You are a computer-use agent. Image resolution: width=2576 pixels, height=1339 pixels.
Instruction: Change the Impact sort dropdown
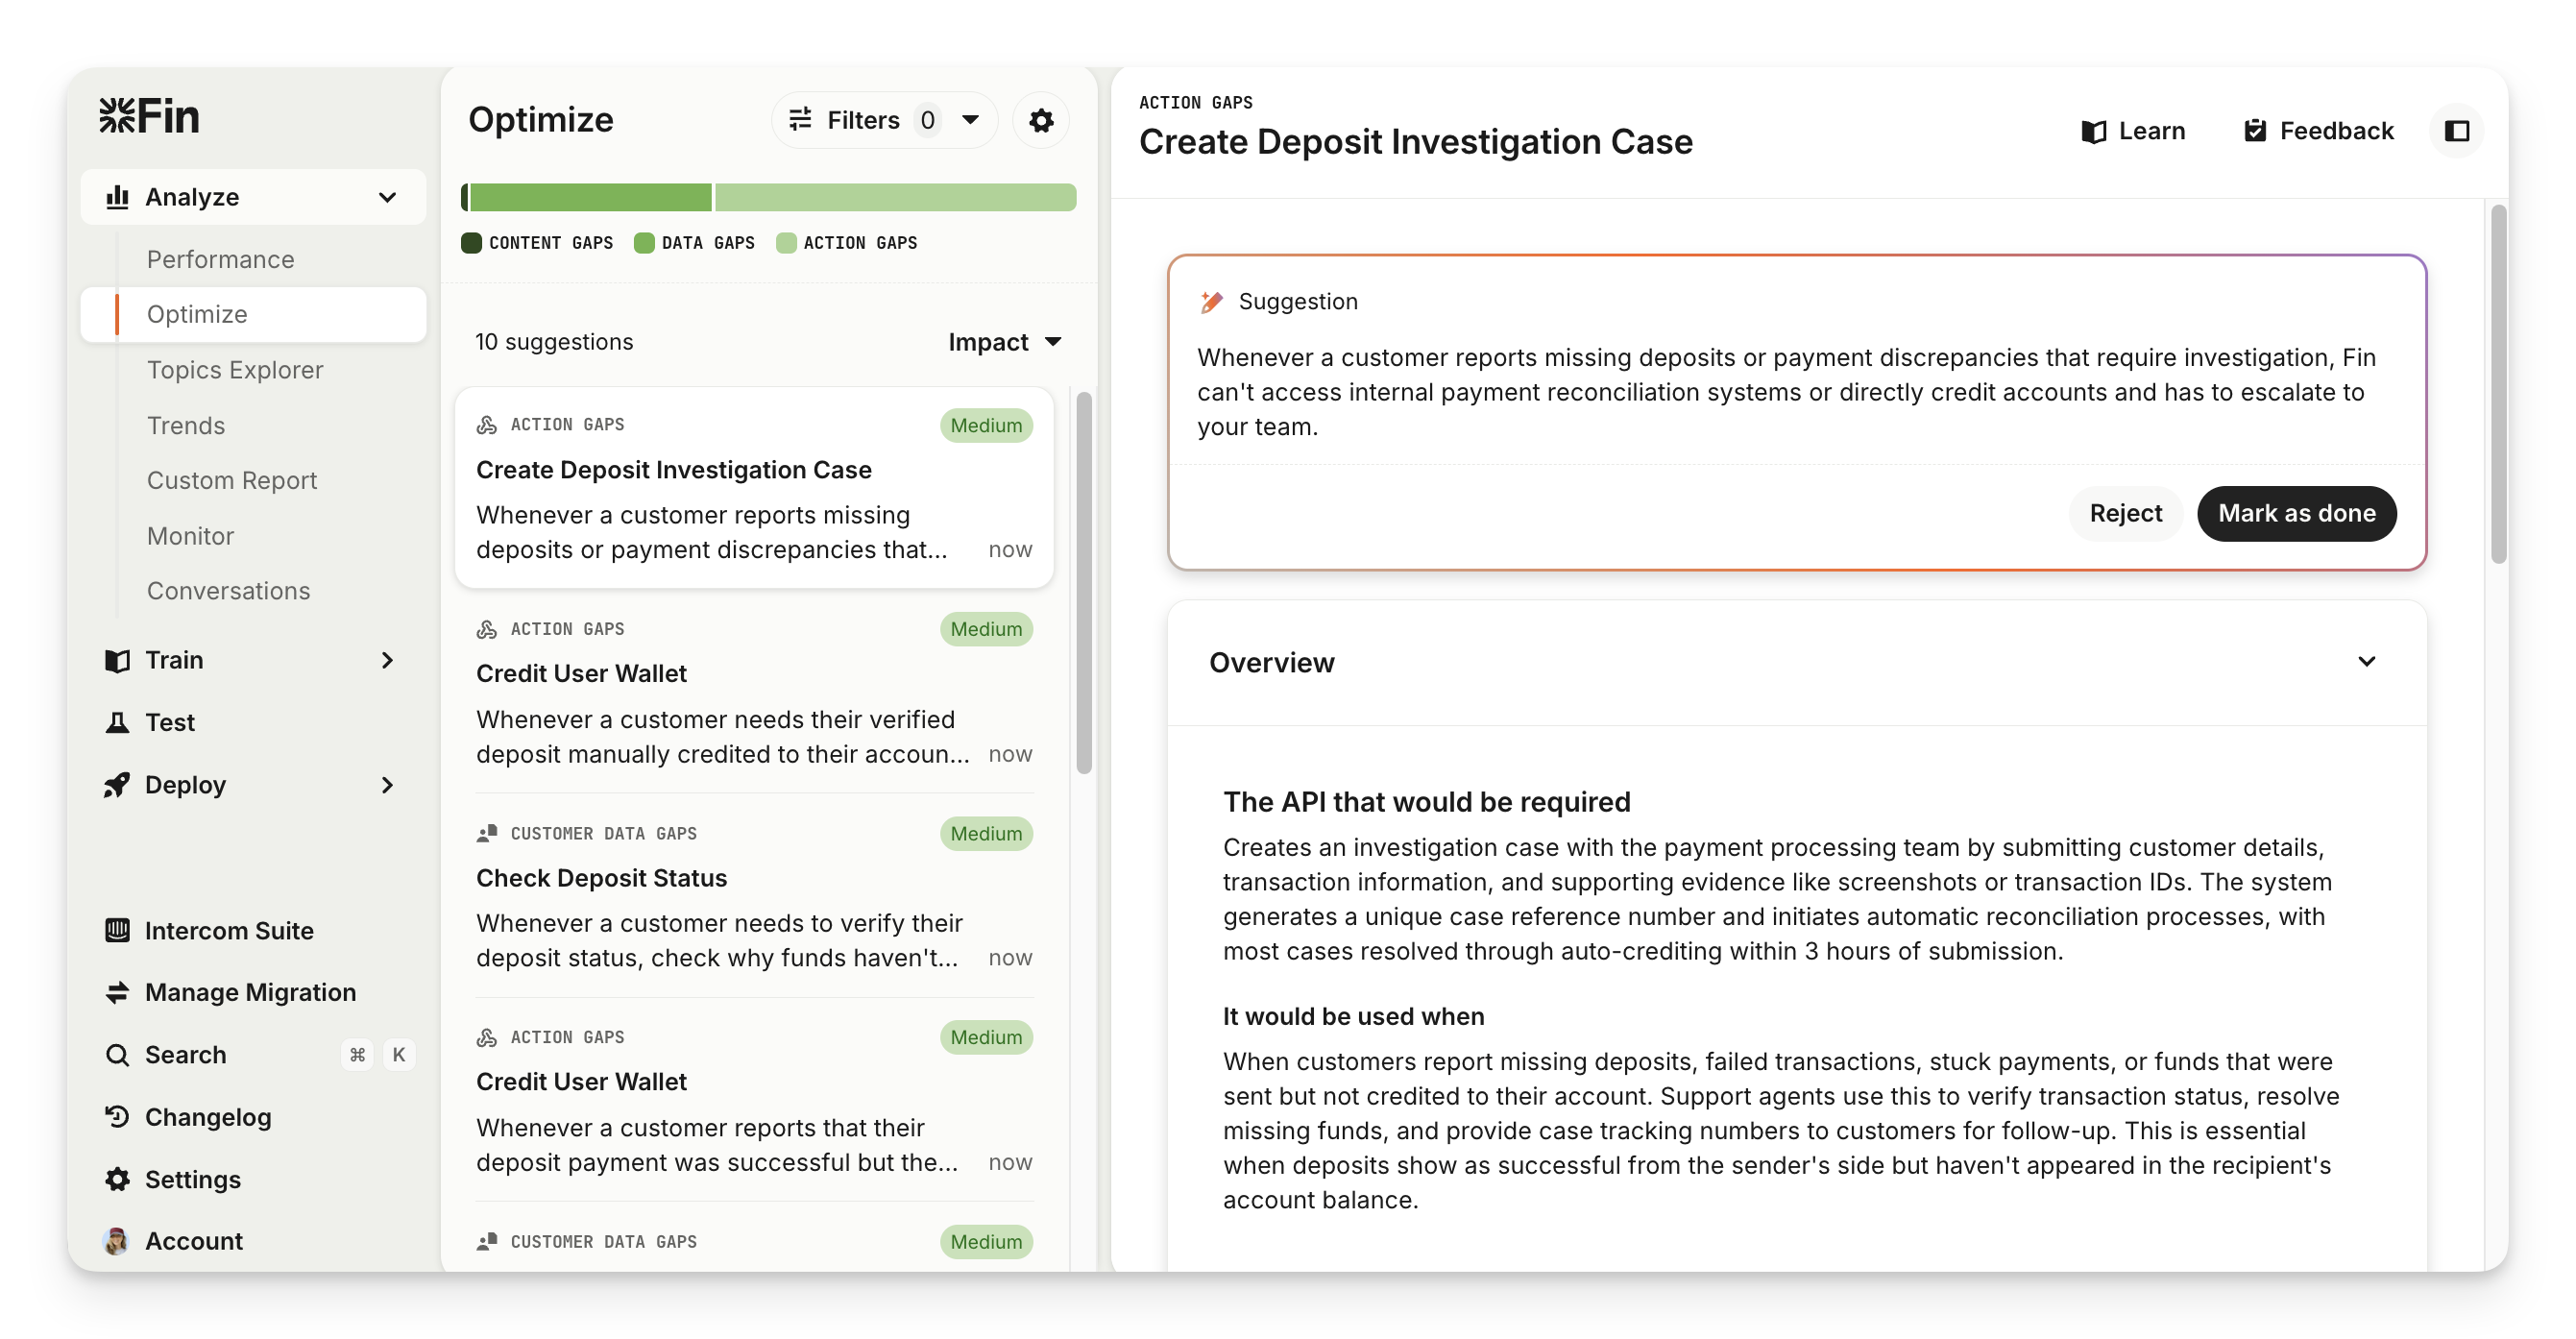tap(1004, 342)
